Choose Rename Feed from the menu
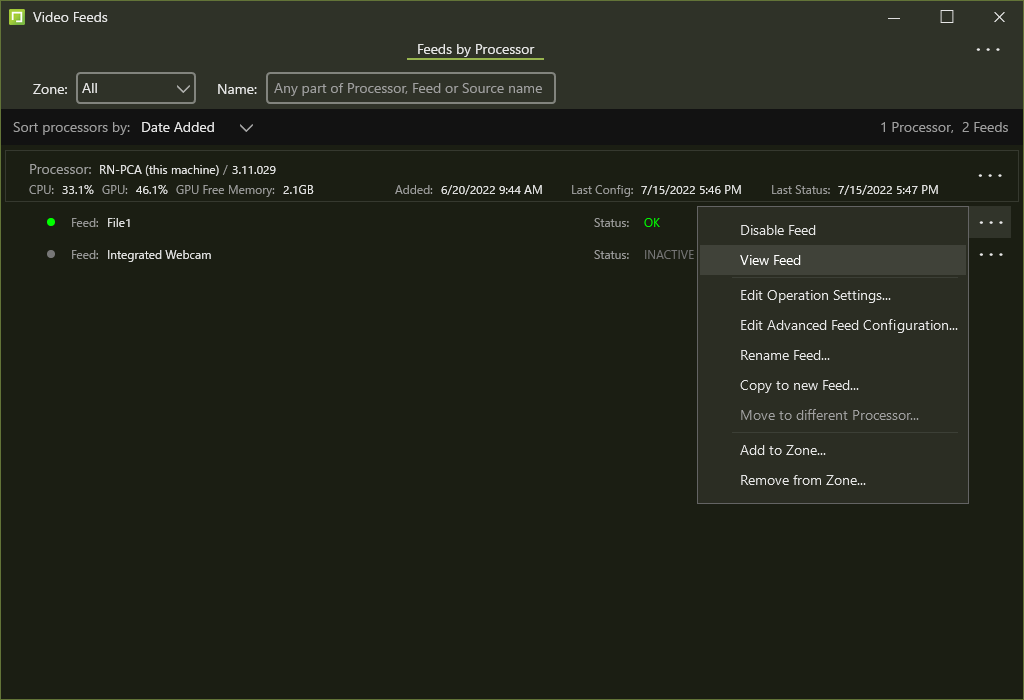 [x=784, y=355]
